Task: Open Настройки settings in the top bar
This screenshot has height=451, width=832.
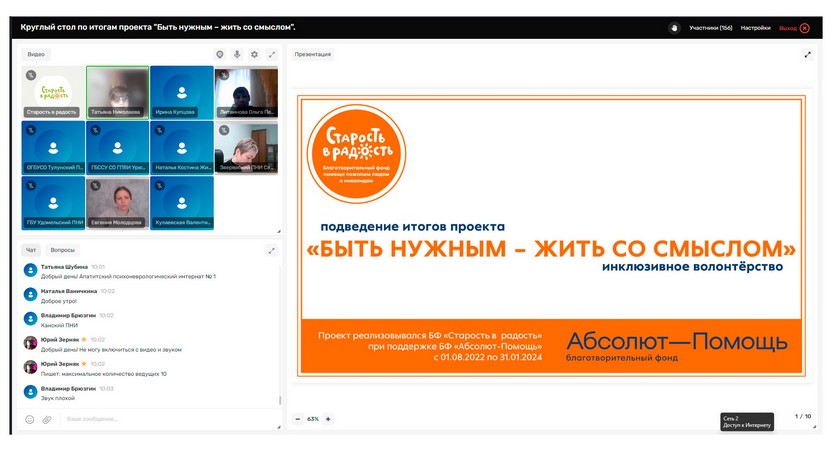Action: coord(756,28)
